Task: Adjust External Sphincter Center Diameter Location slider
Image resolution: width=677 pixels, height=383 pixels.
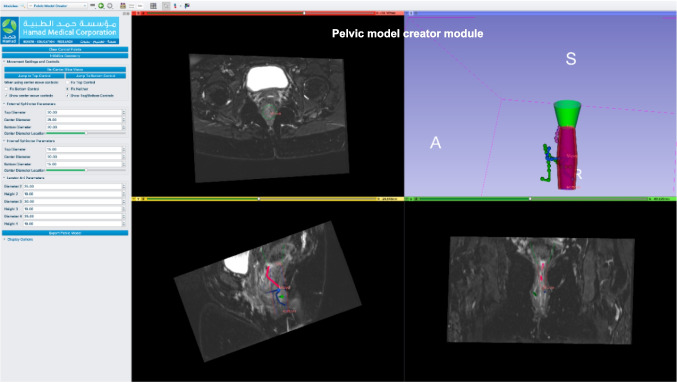Action: [85, 133]
